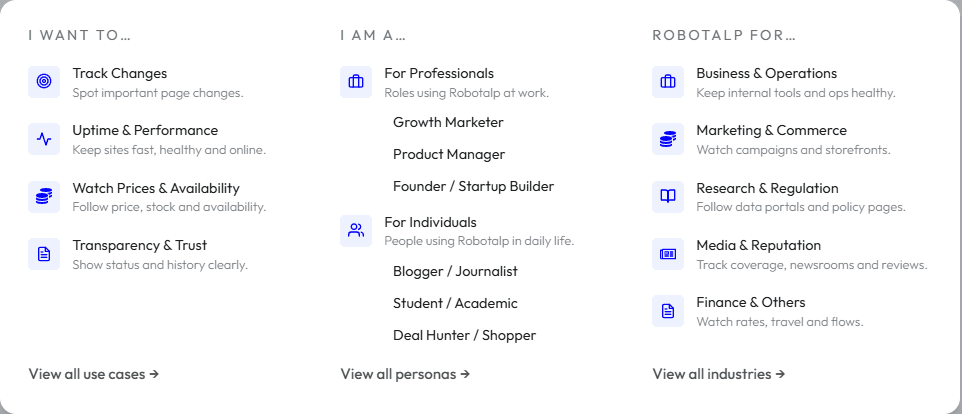Go to Deal Hunter / Shopper
The image size is (962, 414).
(464, 336)
